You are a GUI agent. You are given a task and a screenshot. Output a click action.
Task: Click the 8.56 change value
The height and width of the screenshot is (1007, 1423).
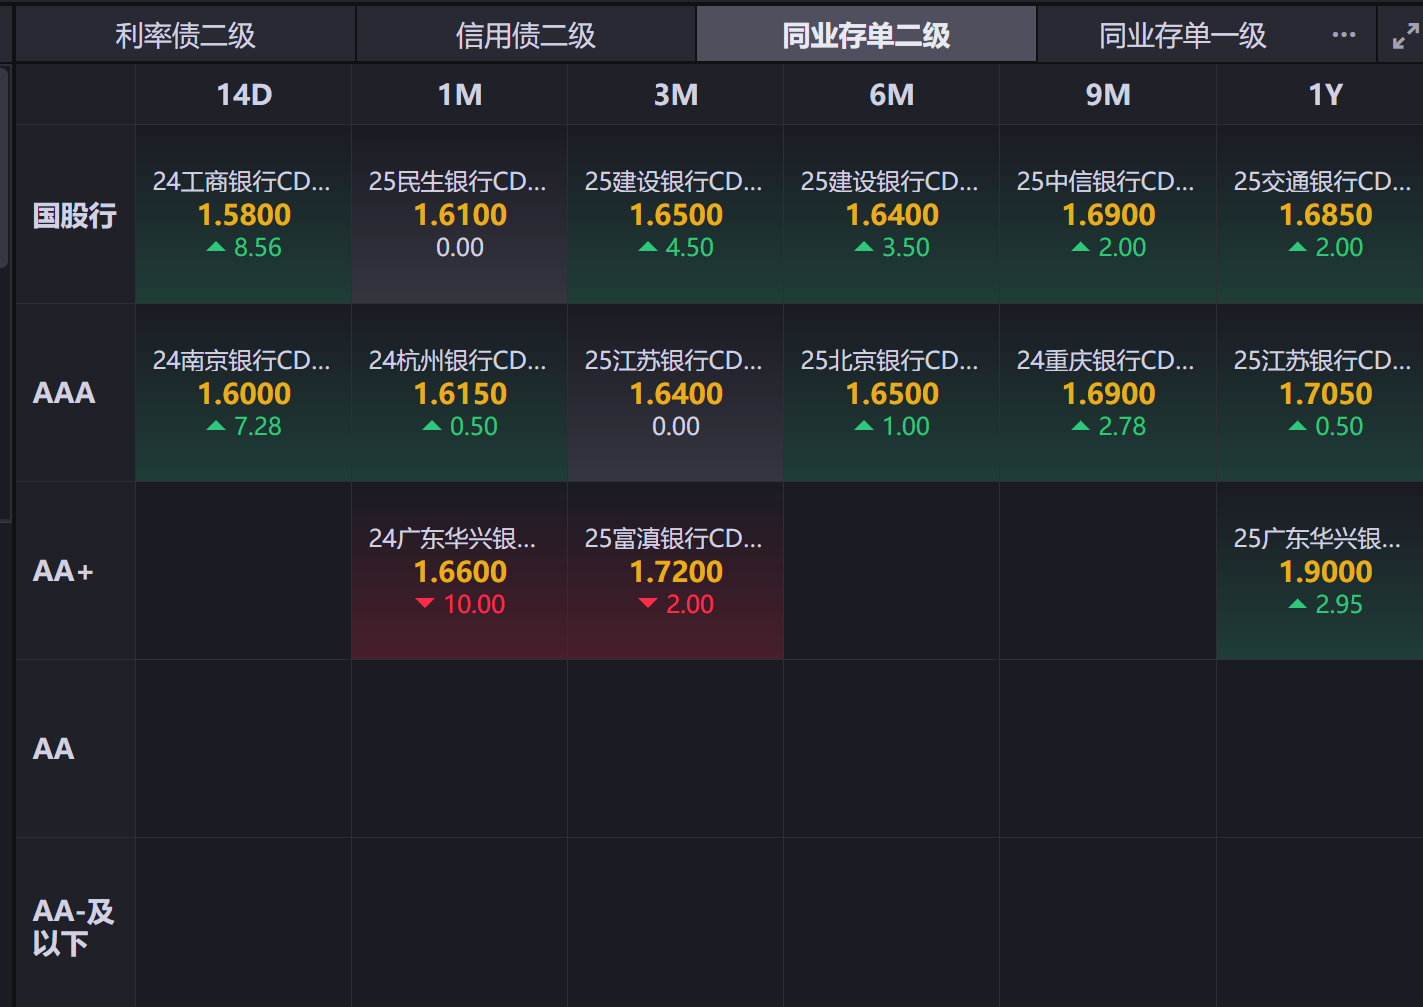257,248
